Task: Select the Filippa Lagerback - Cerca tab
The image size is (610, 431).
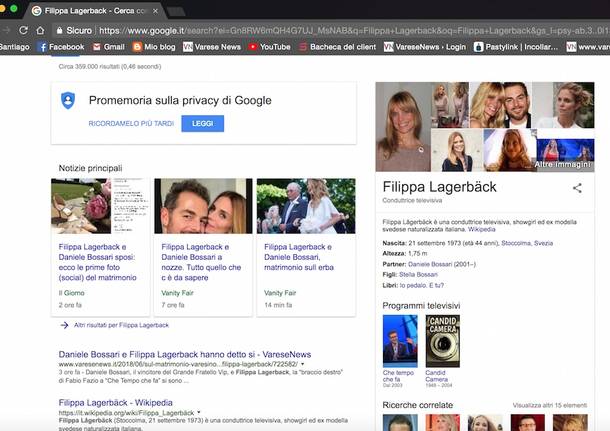Action: (93, 11)
